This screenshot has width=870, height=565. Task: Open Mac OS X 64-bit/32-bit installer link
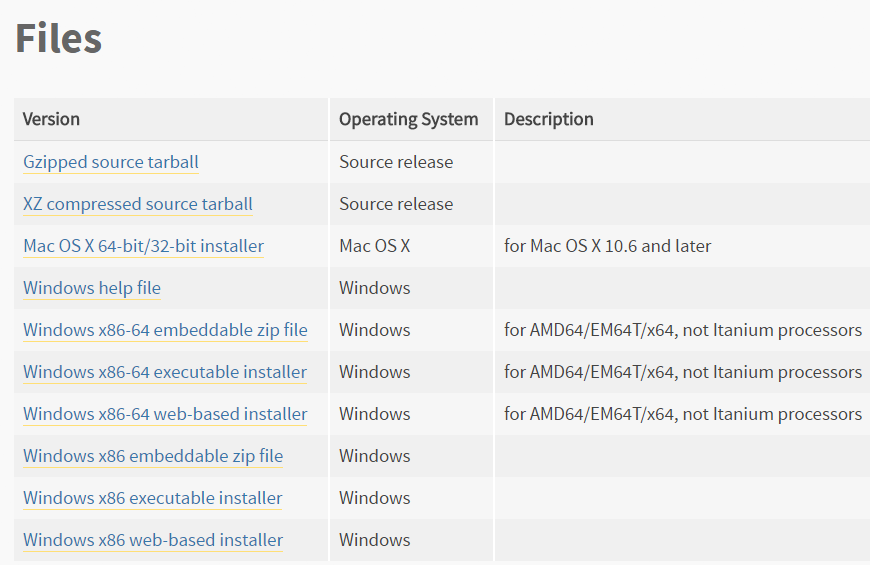143,246
